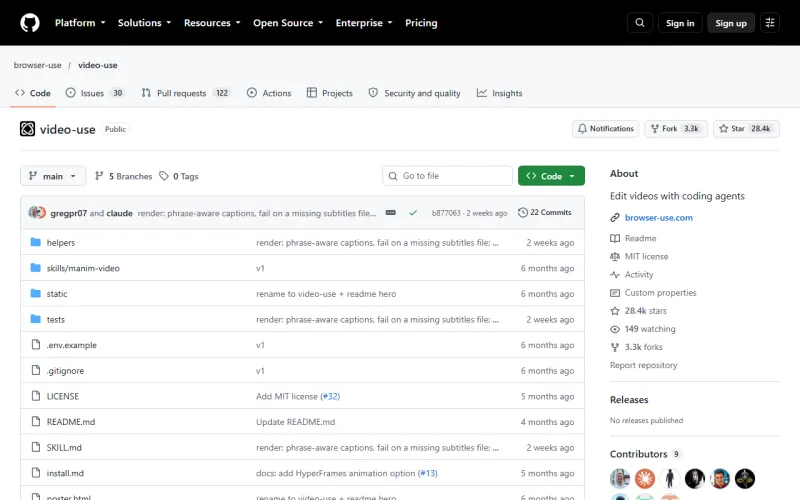Image resolution: width=800 pixels, height=500 pixels.
Task: Click the eye icon beside 149 watching
Action: 615,329
